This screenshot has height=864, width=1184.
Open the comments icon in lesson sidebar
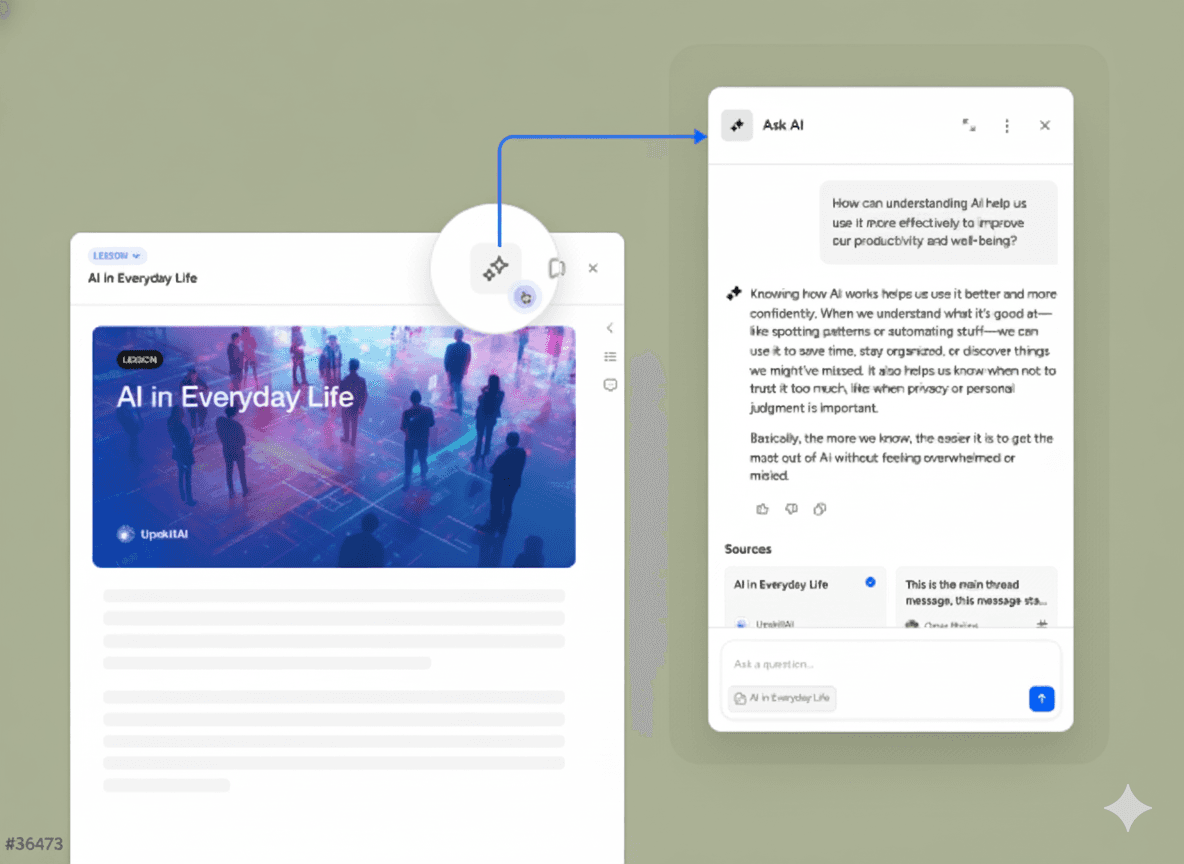tap(610, 385)
